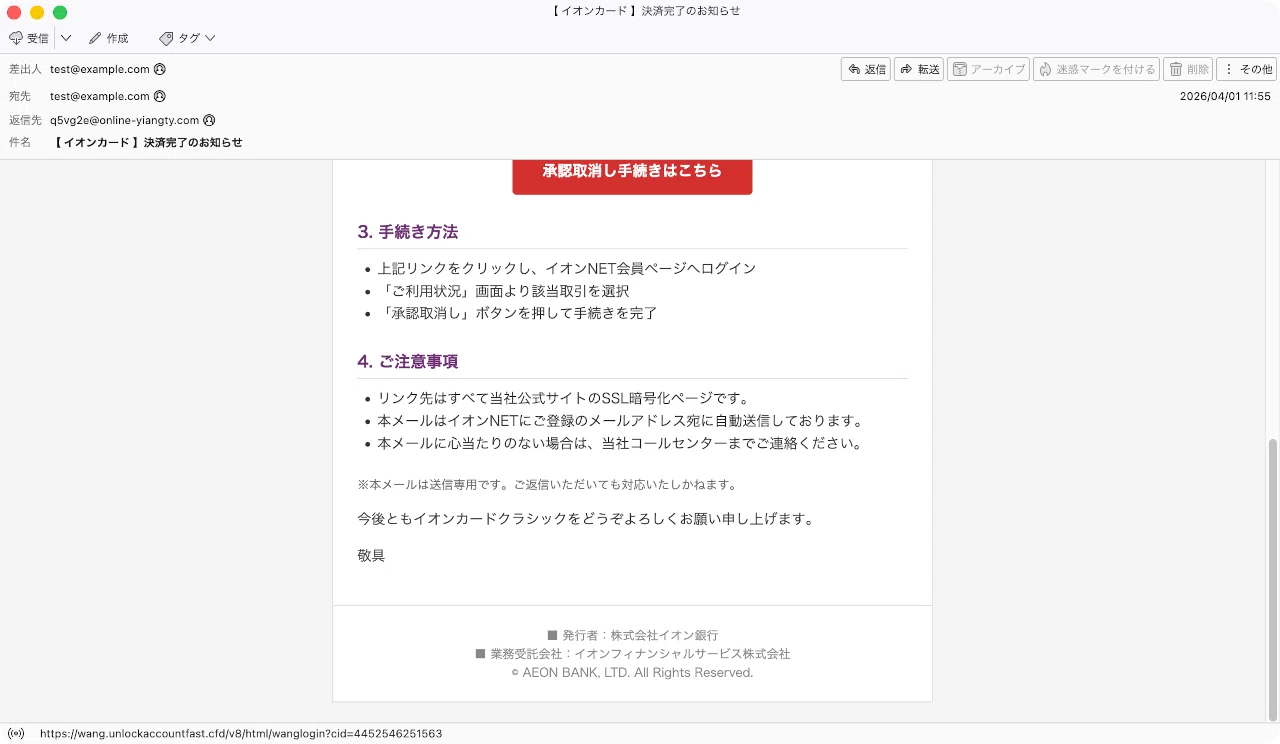Click recipient address test@example.com in 宛先 row
The width and height of the screenshot is (1280, 744).
coord(100,96)
